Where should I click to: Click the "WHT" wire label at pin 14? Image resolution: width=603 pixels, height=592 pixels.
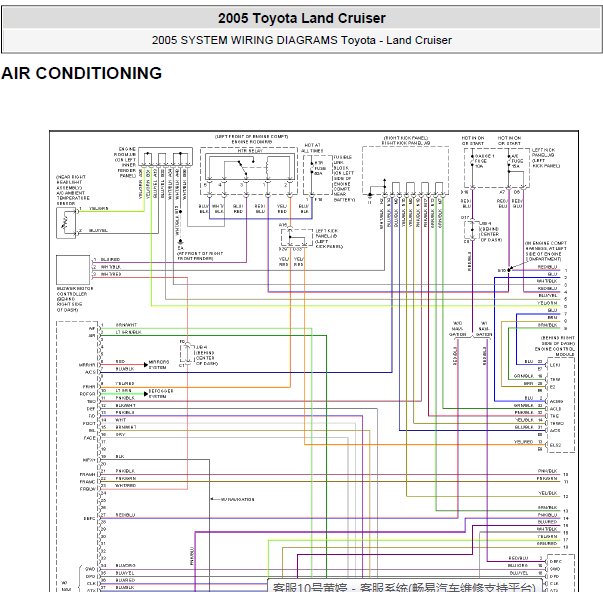point(121,420)
